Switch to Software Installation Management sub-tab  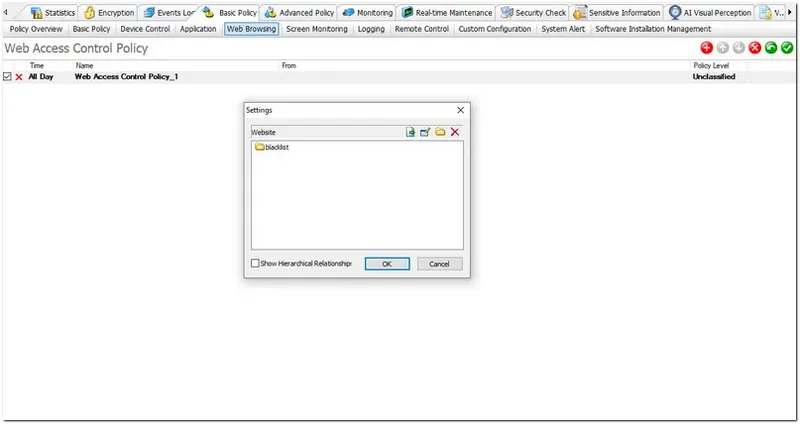click(x=653, y=29)
